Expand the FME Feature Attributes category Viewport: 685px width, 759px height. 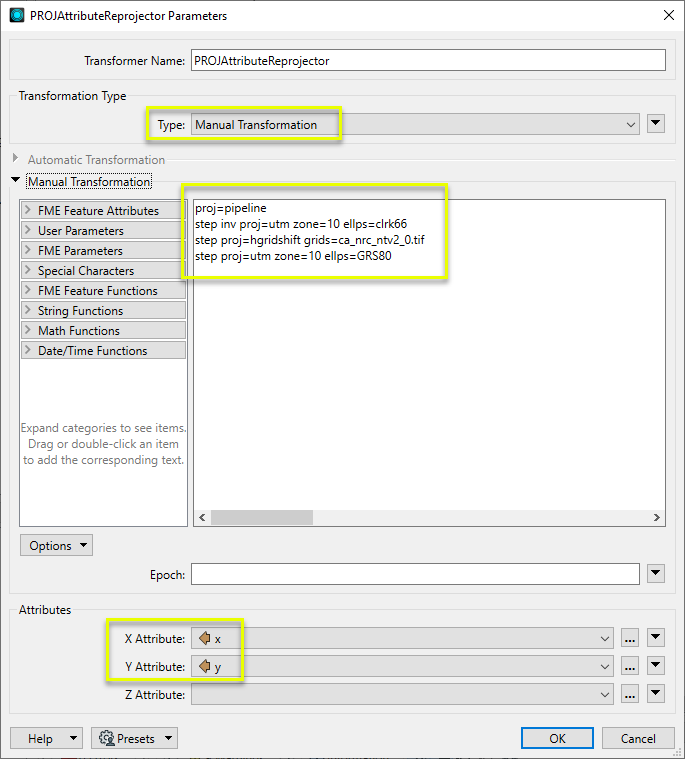point(103,211)
